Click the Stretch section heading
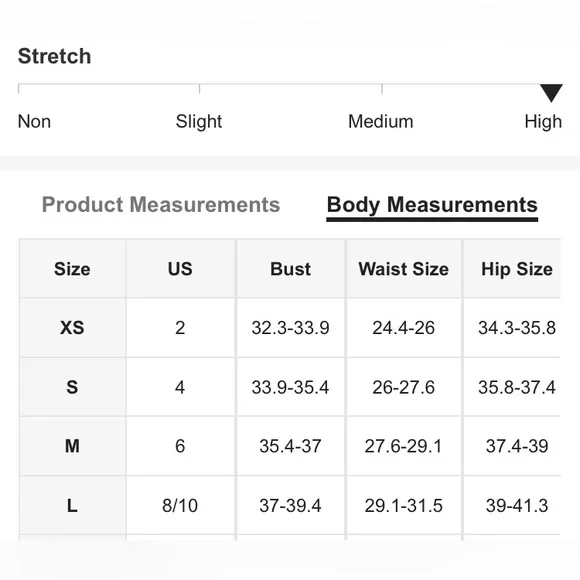The image size is (580, 580). [x=54, y=56]
